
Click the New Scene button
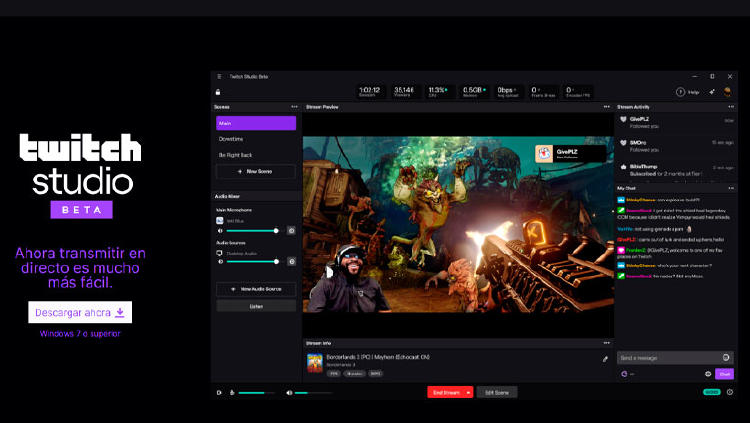click(256, 171)
